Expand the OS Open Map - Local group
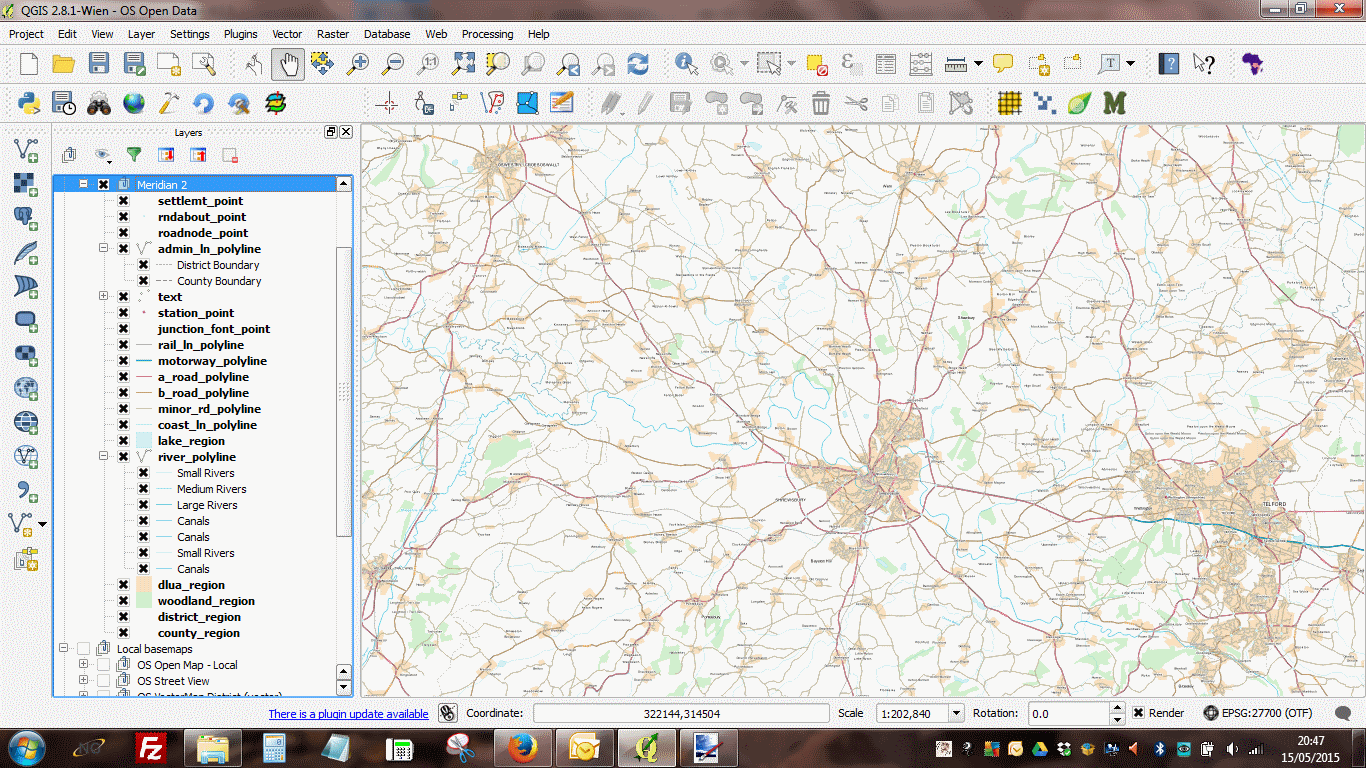The width and height of the screenshot is (1366, 768). pos(83,665)
